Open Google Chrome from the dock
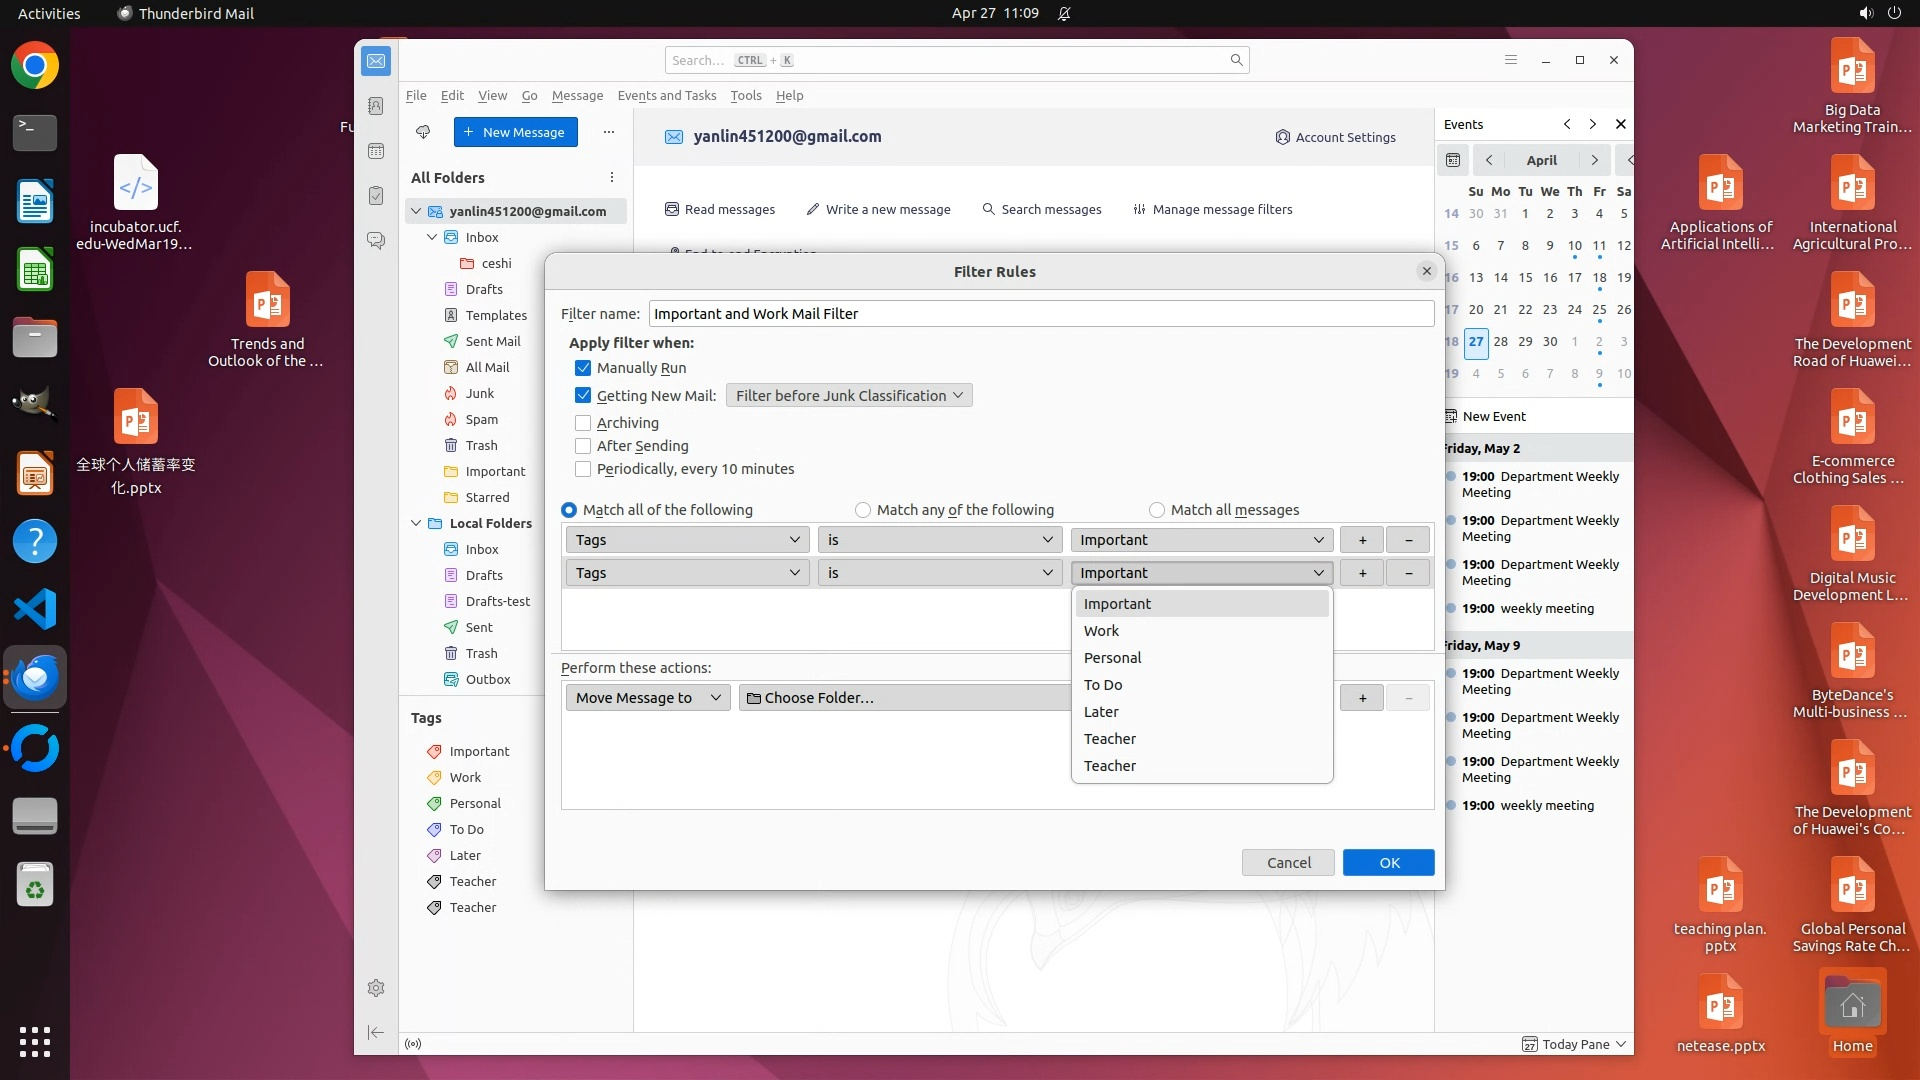Viewport: 1920px width, 1080px height. click(35, 66)
